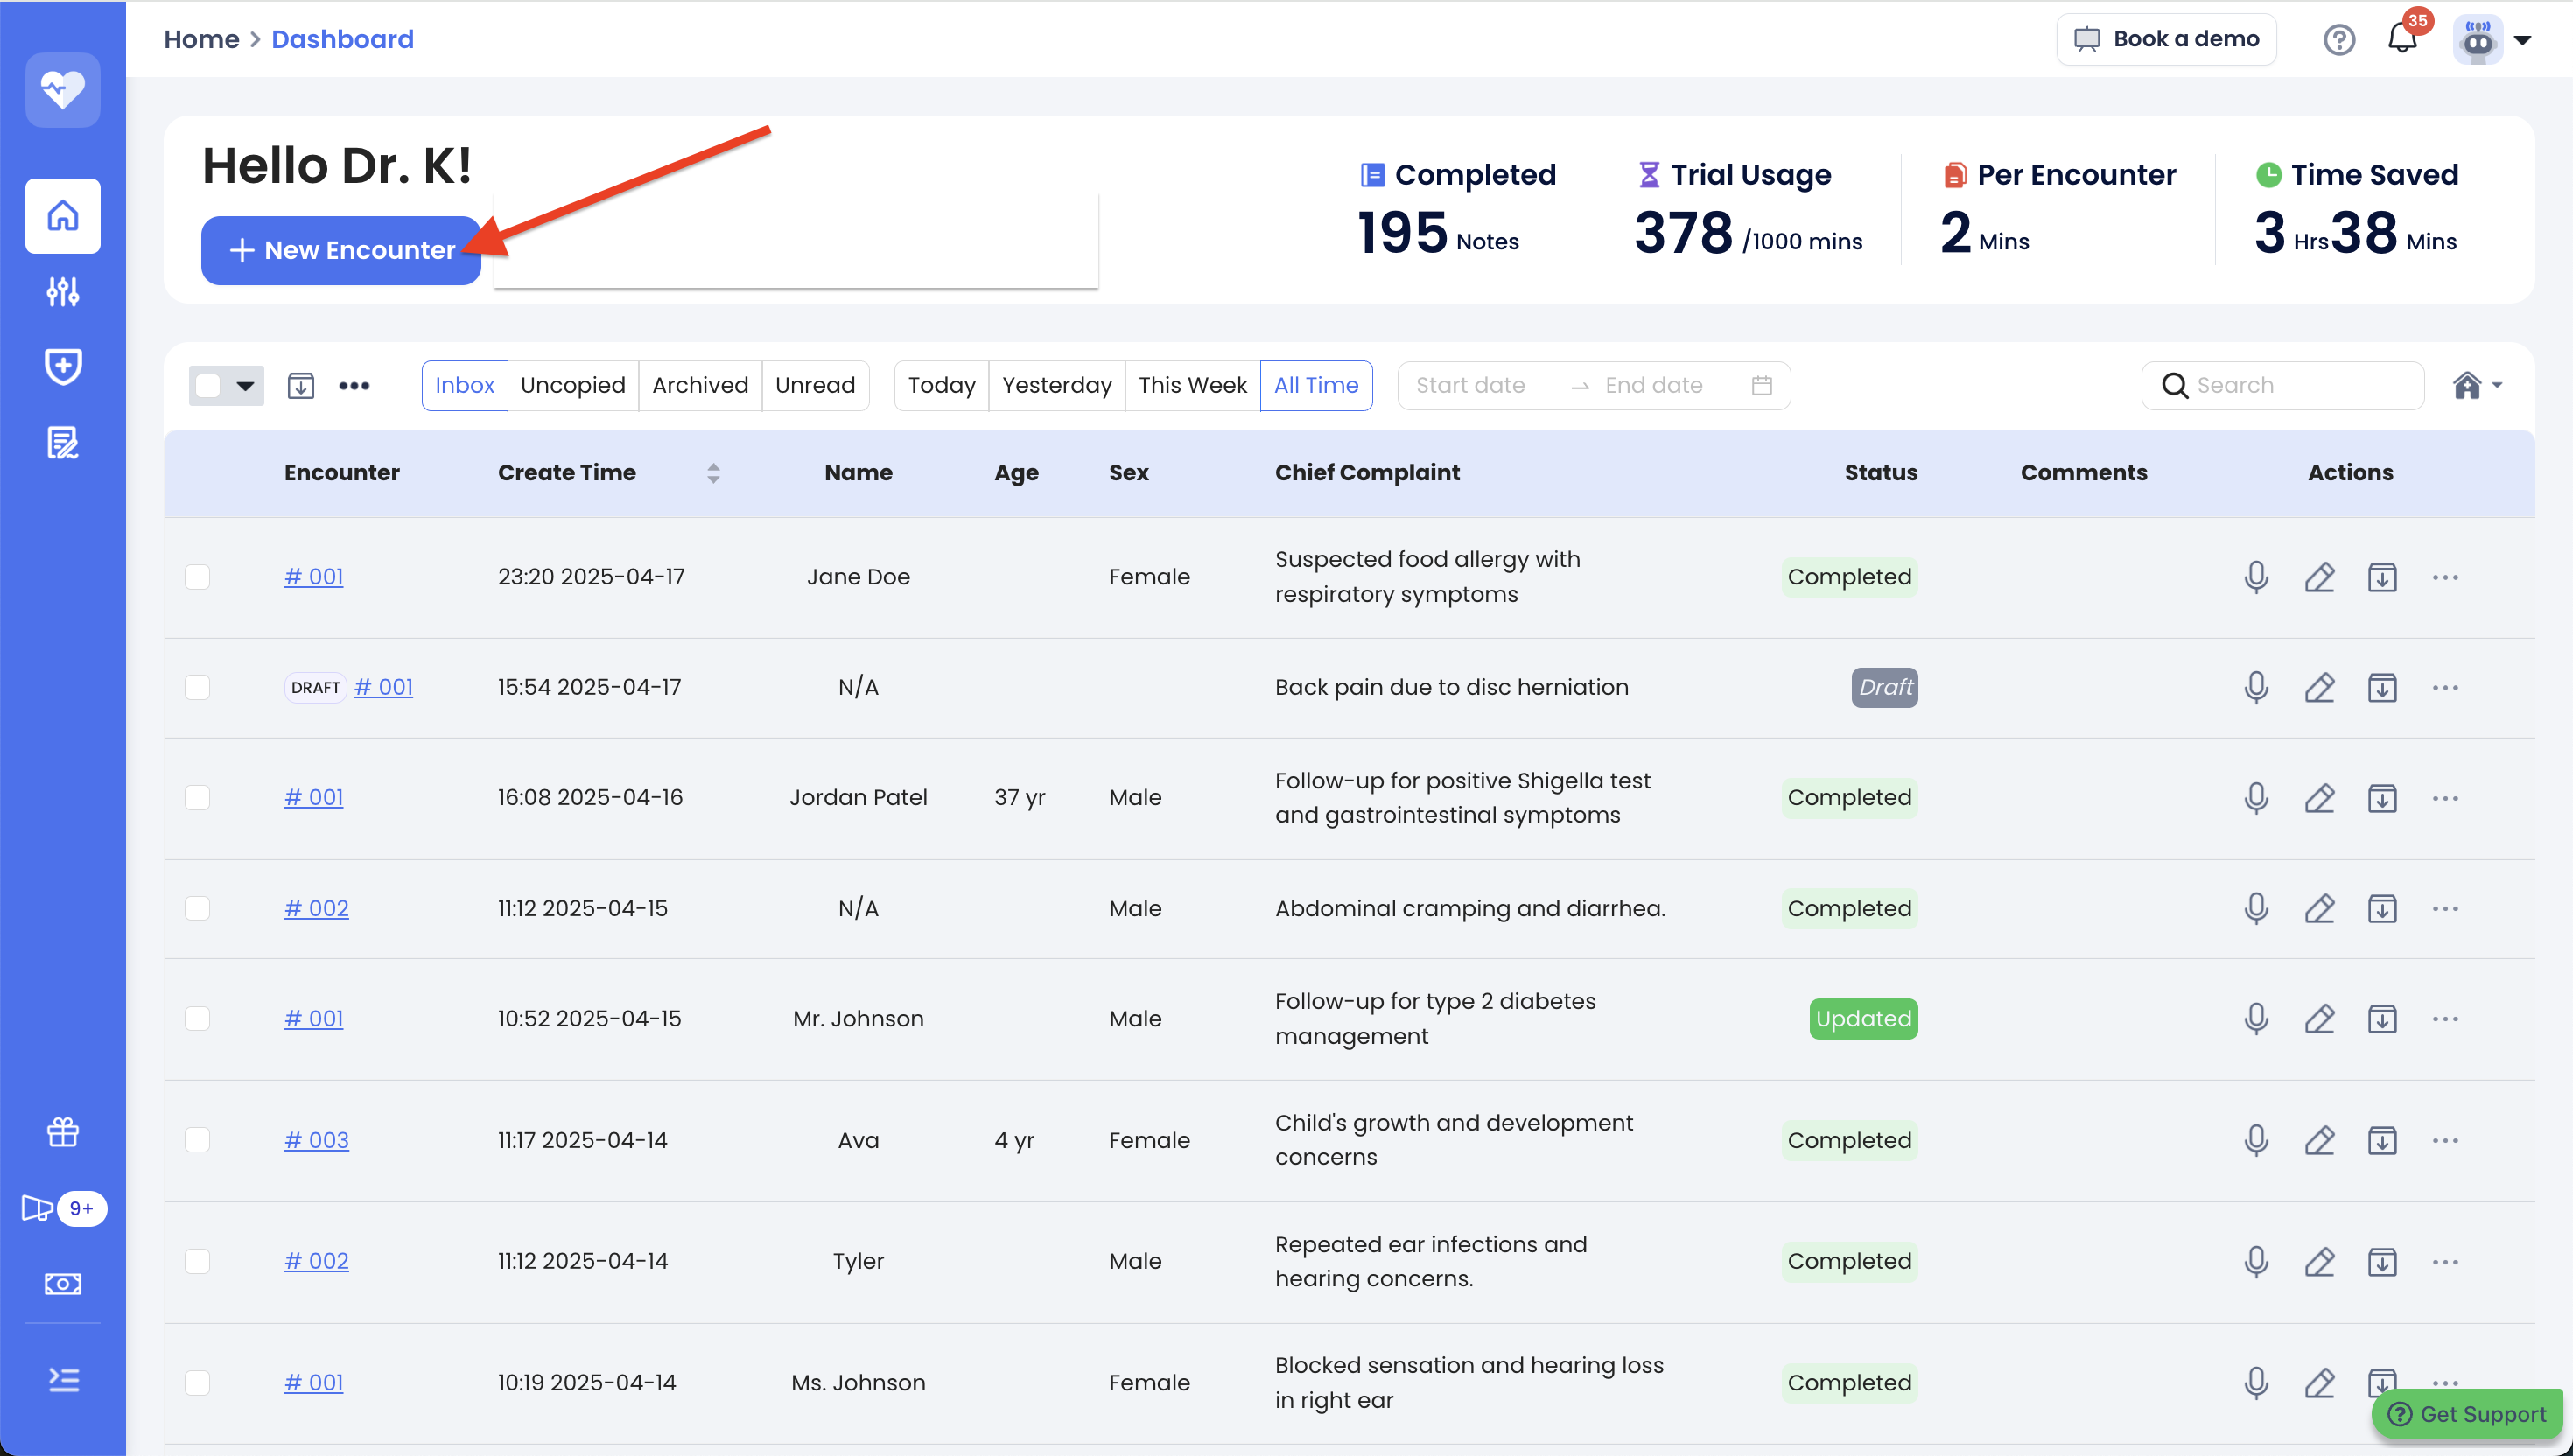Click the Start date input field
Screen dimensions: 2573x1456
[x=1470, y=385]
